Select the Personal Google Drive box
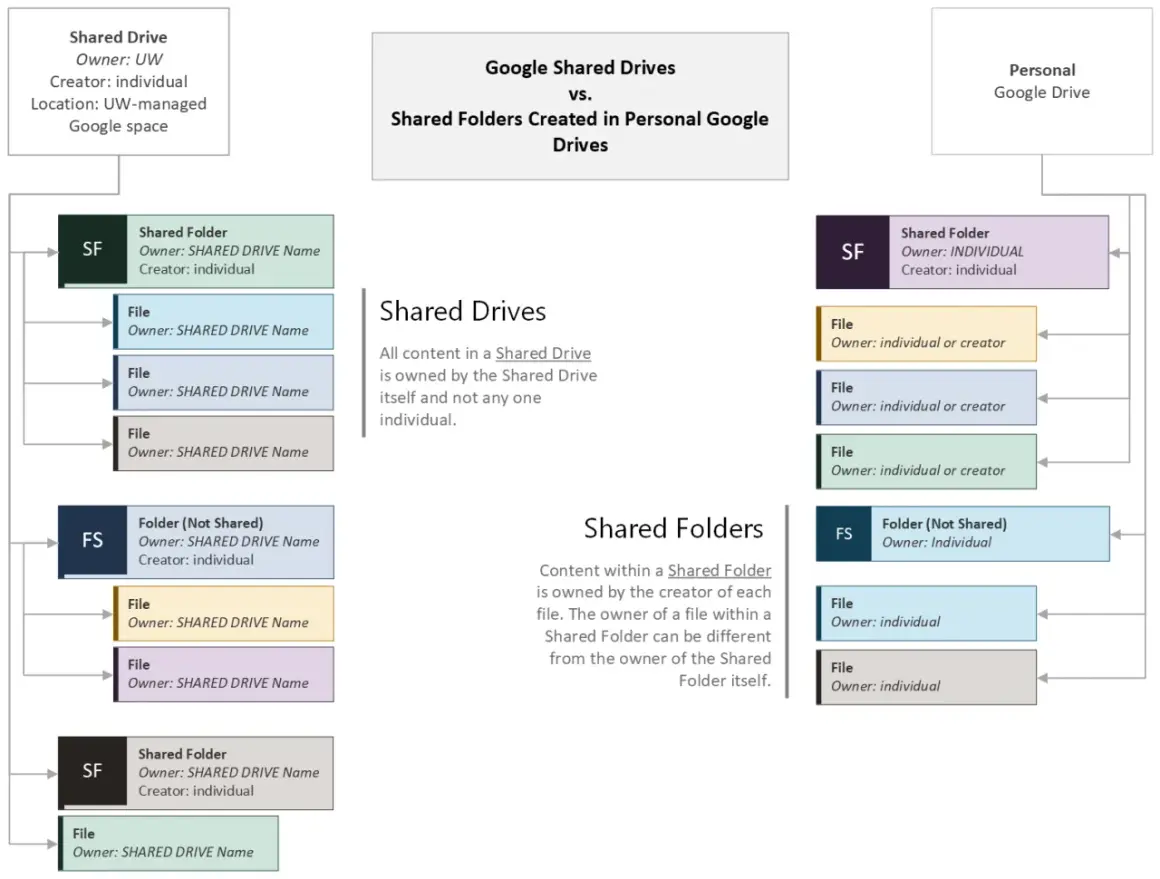Viewport: 1160px width, 879px height. (x=1042, y=81)
